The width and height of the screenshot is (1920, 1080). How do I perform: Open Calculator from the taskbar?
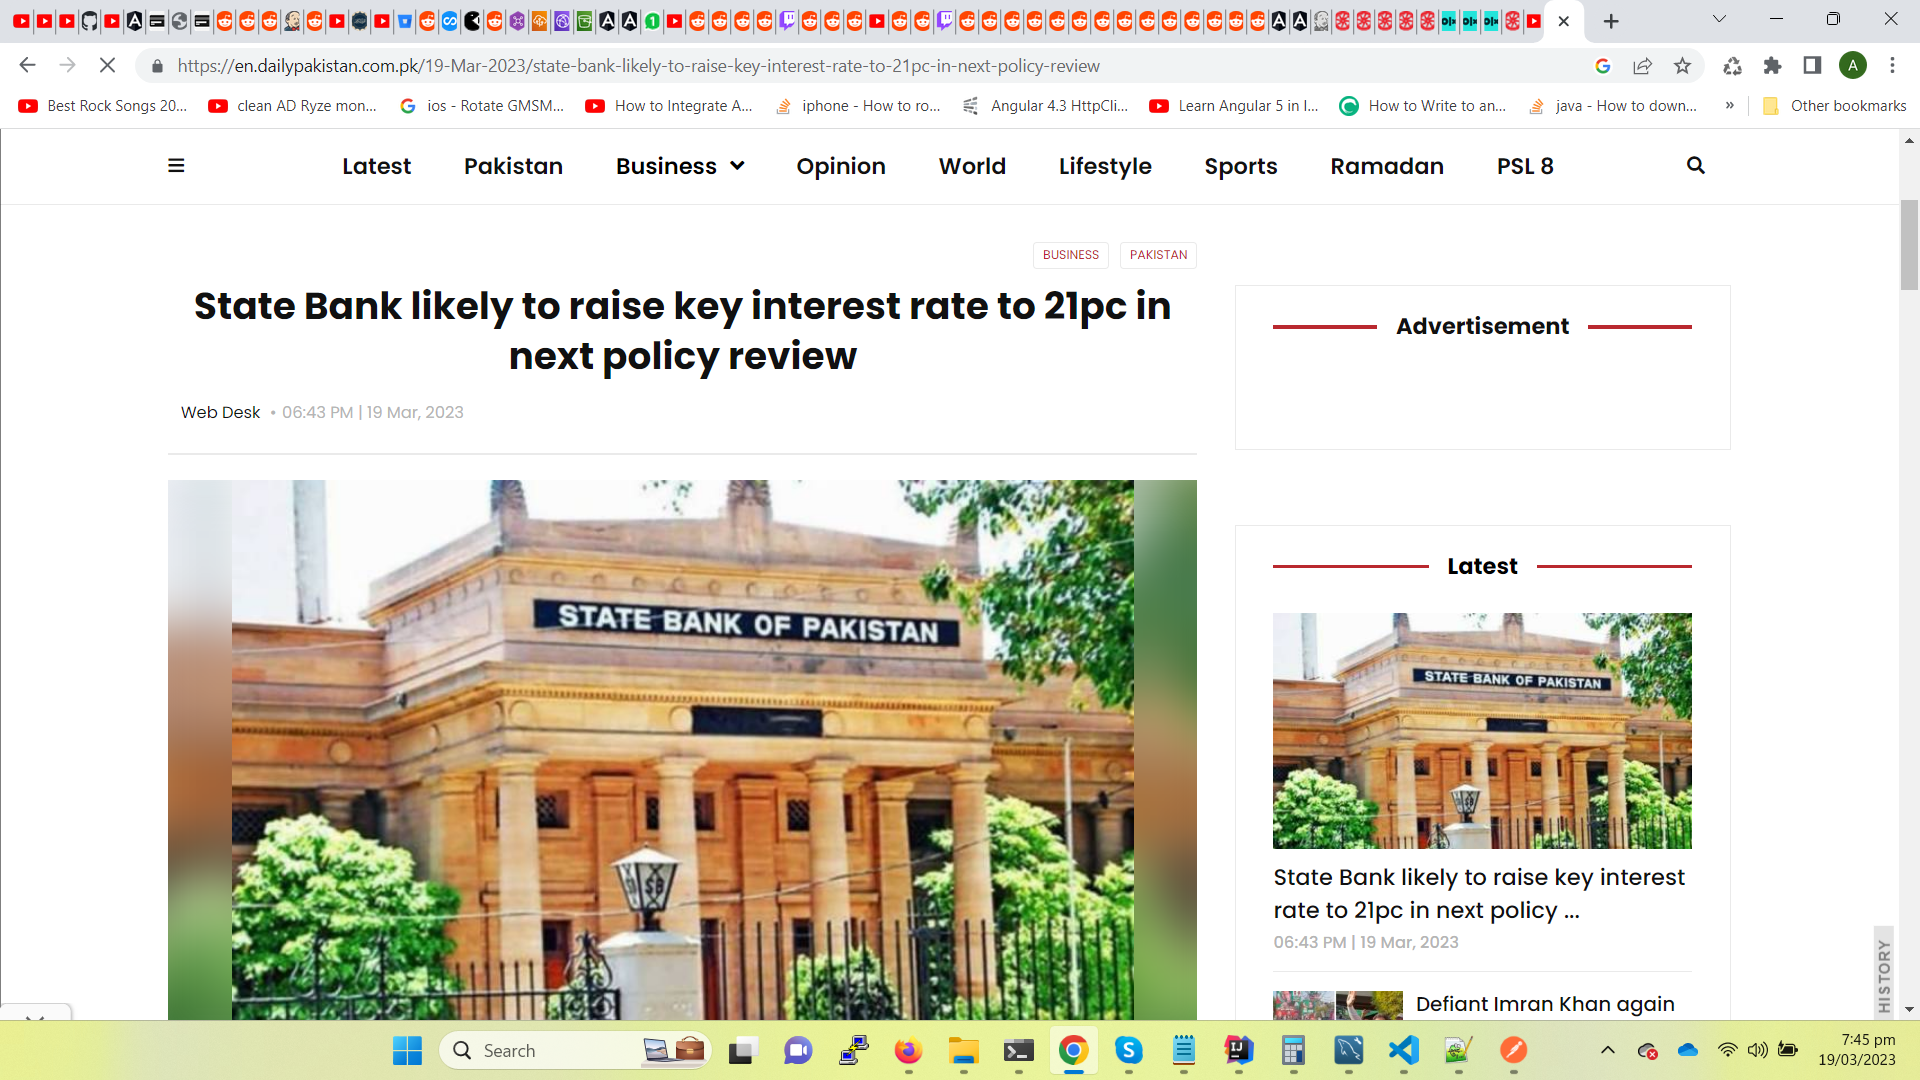(x=1293, y=1050)
